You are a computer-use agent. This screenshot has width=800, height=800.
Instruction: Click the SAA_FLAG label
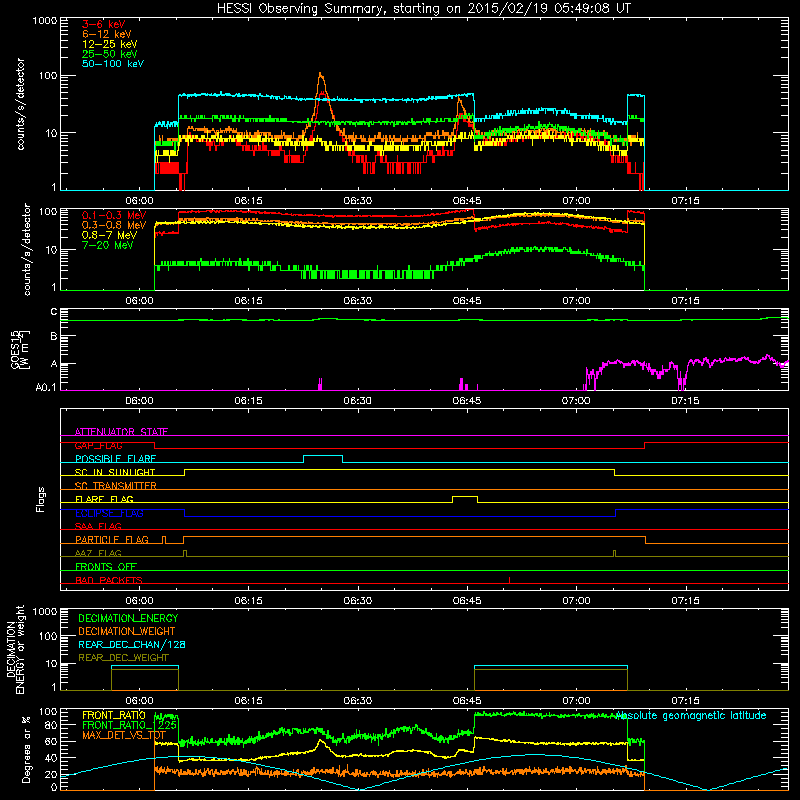[98, 526]
